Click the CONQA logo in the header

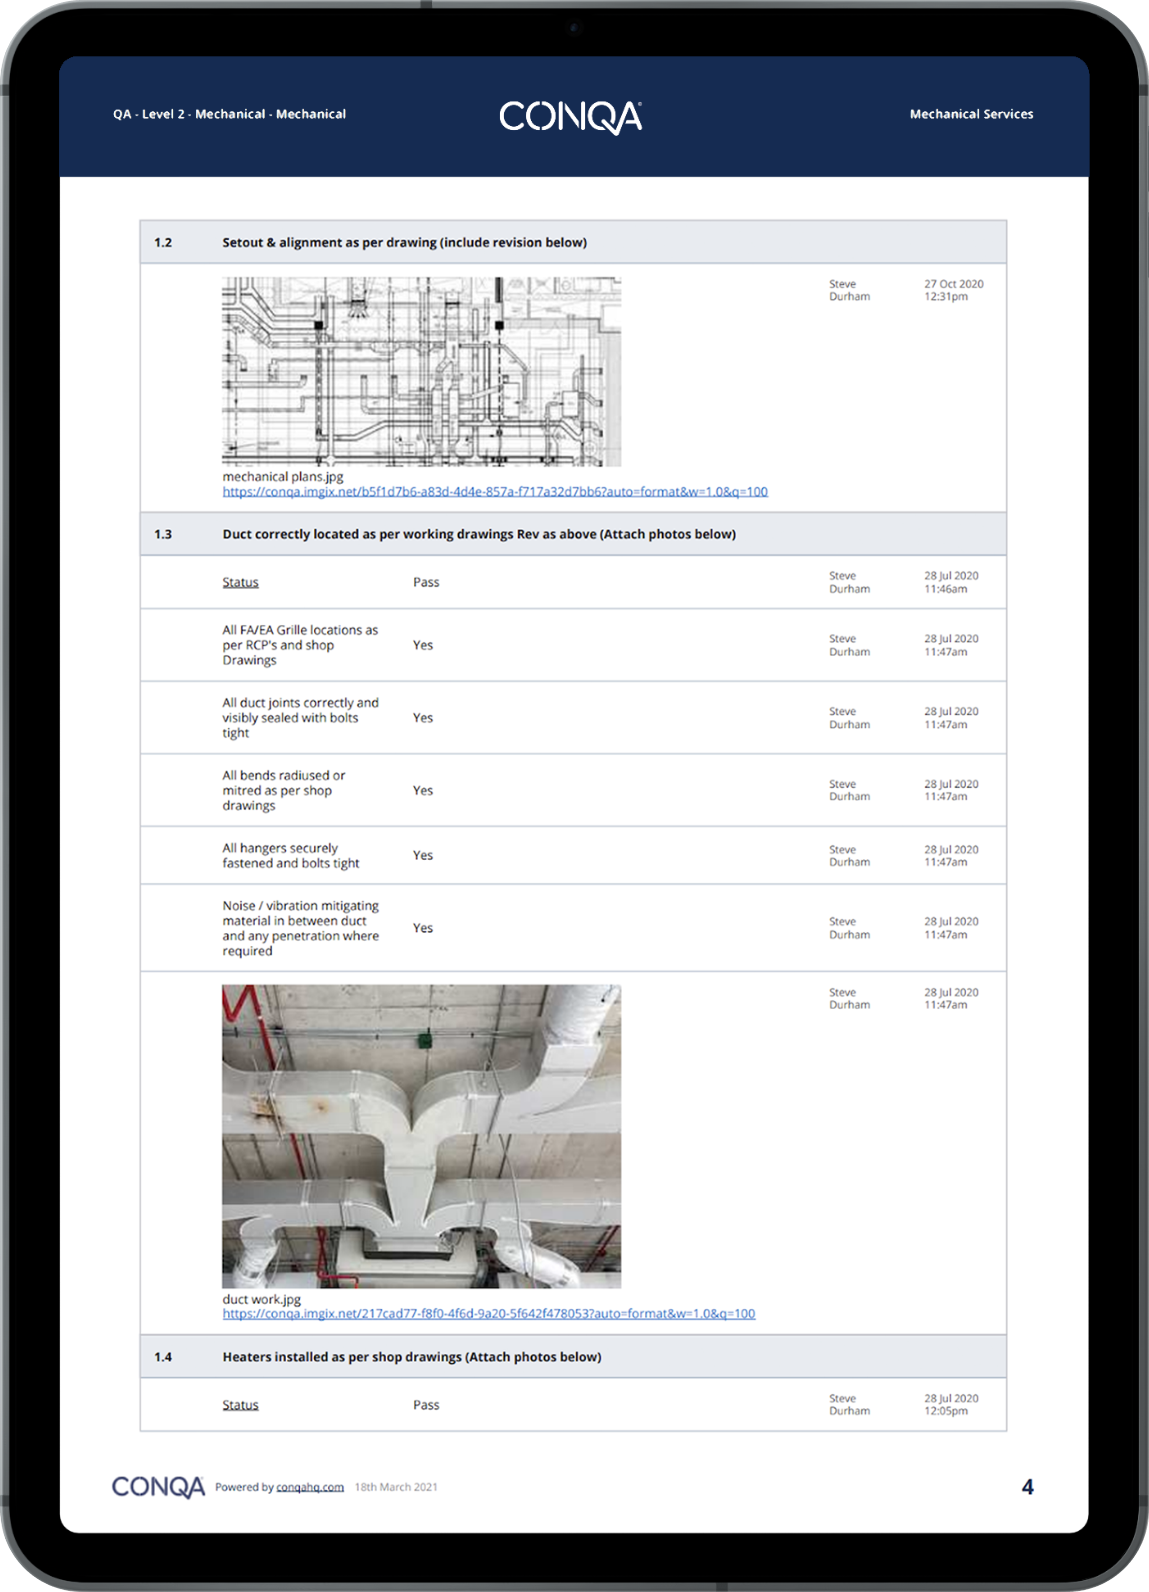pos(570,117)
